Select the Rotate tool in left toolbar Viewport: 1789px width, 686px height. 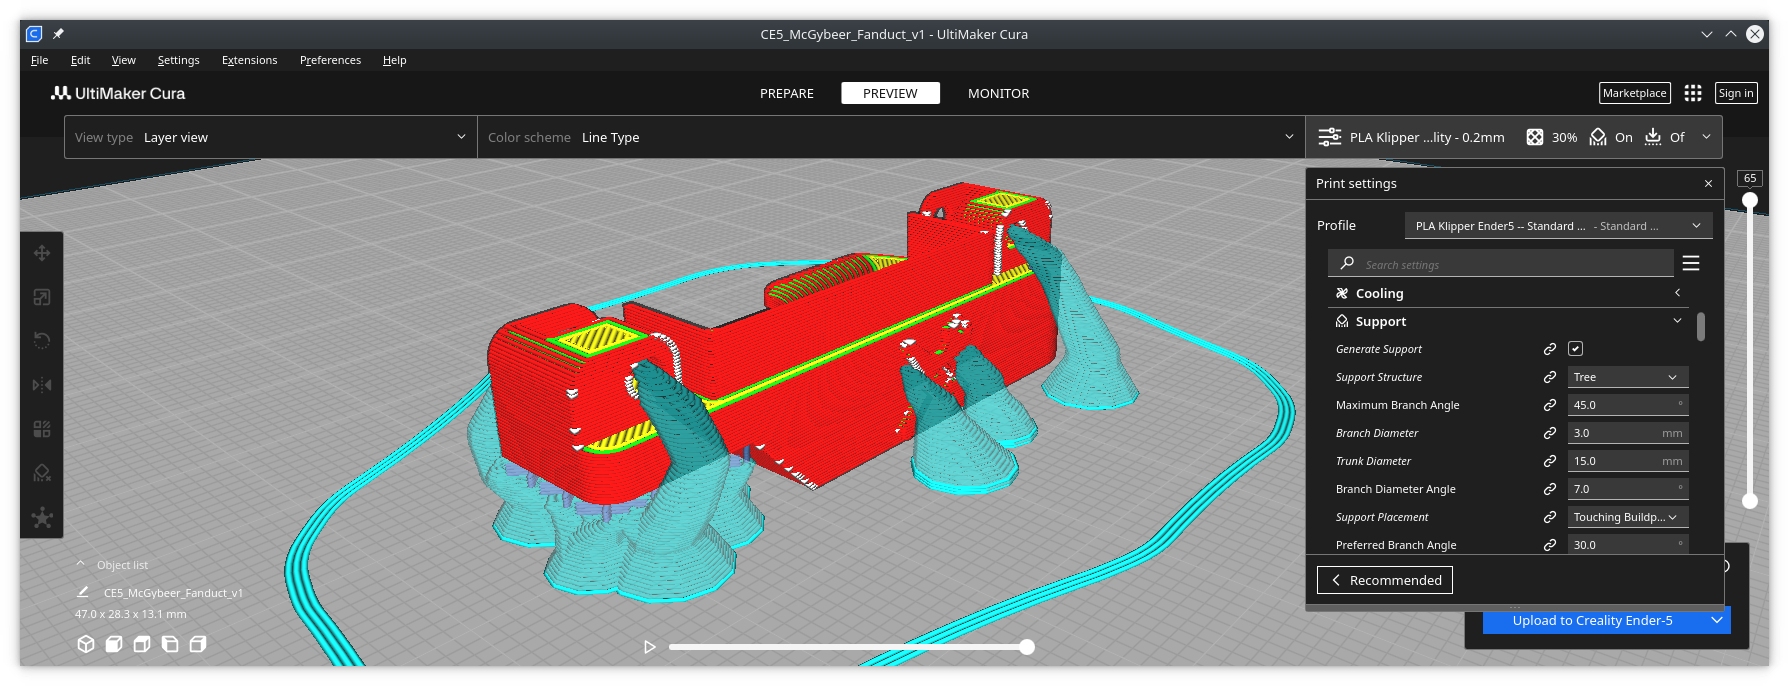click(x=42, y=341)
